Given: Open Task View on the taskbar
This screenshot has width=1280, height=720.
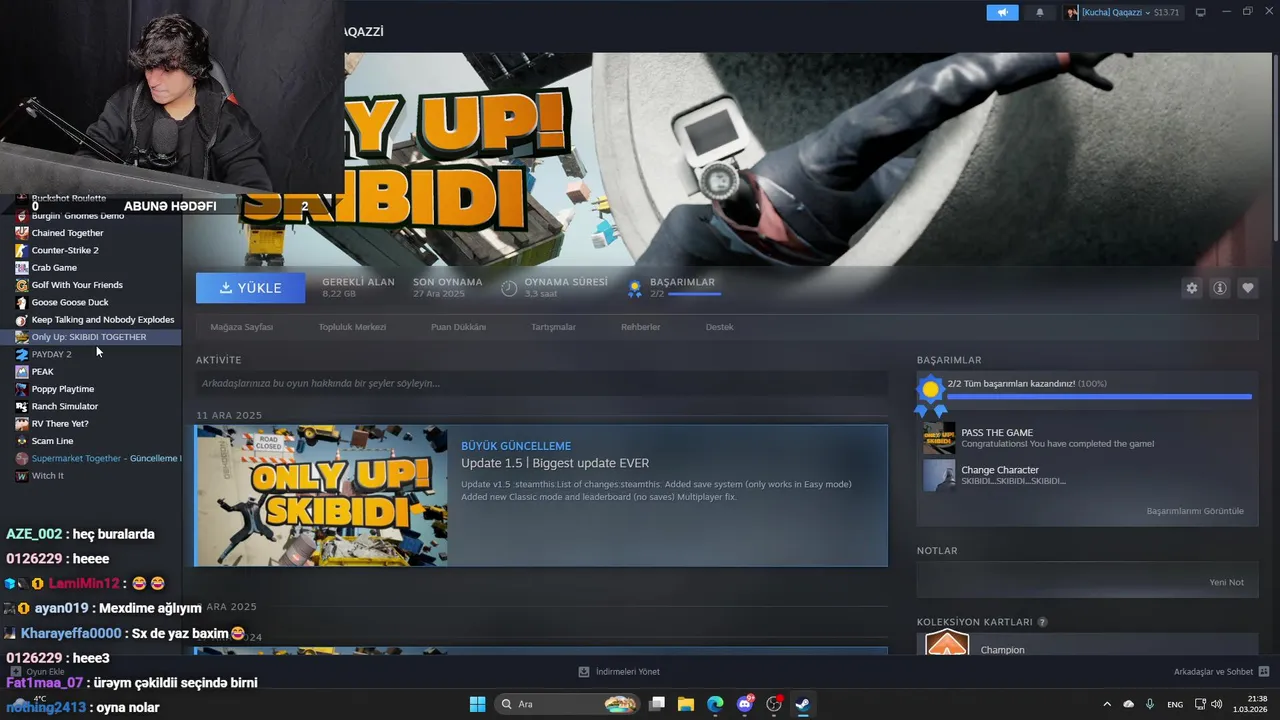Looking at the screenshot, I should coord(657,704).
